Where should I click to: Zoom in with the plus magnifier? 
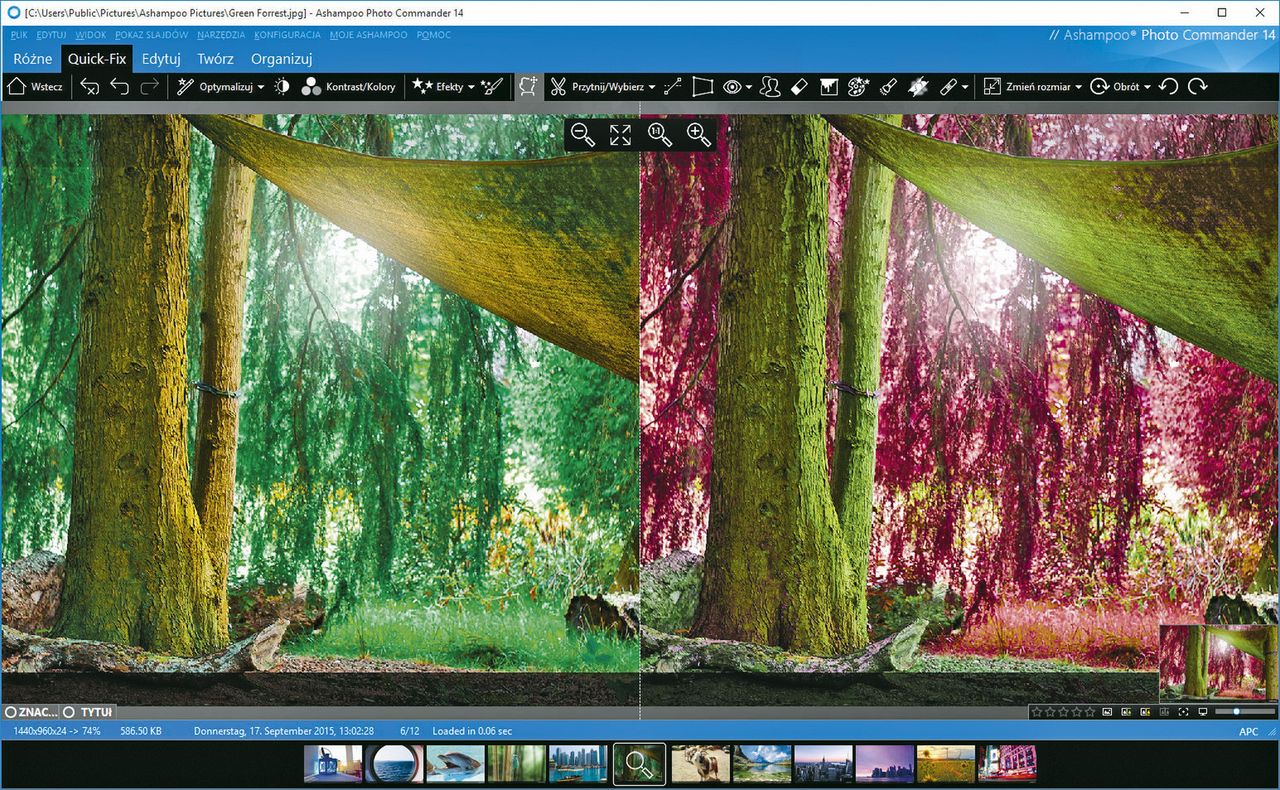pyautogui.click(x=698, y=134)
